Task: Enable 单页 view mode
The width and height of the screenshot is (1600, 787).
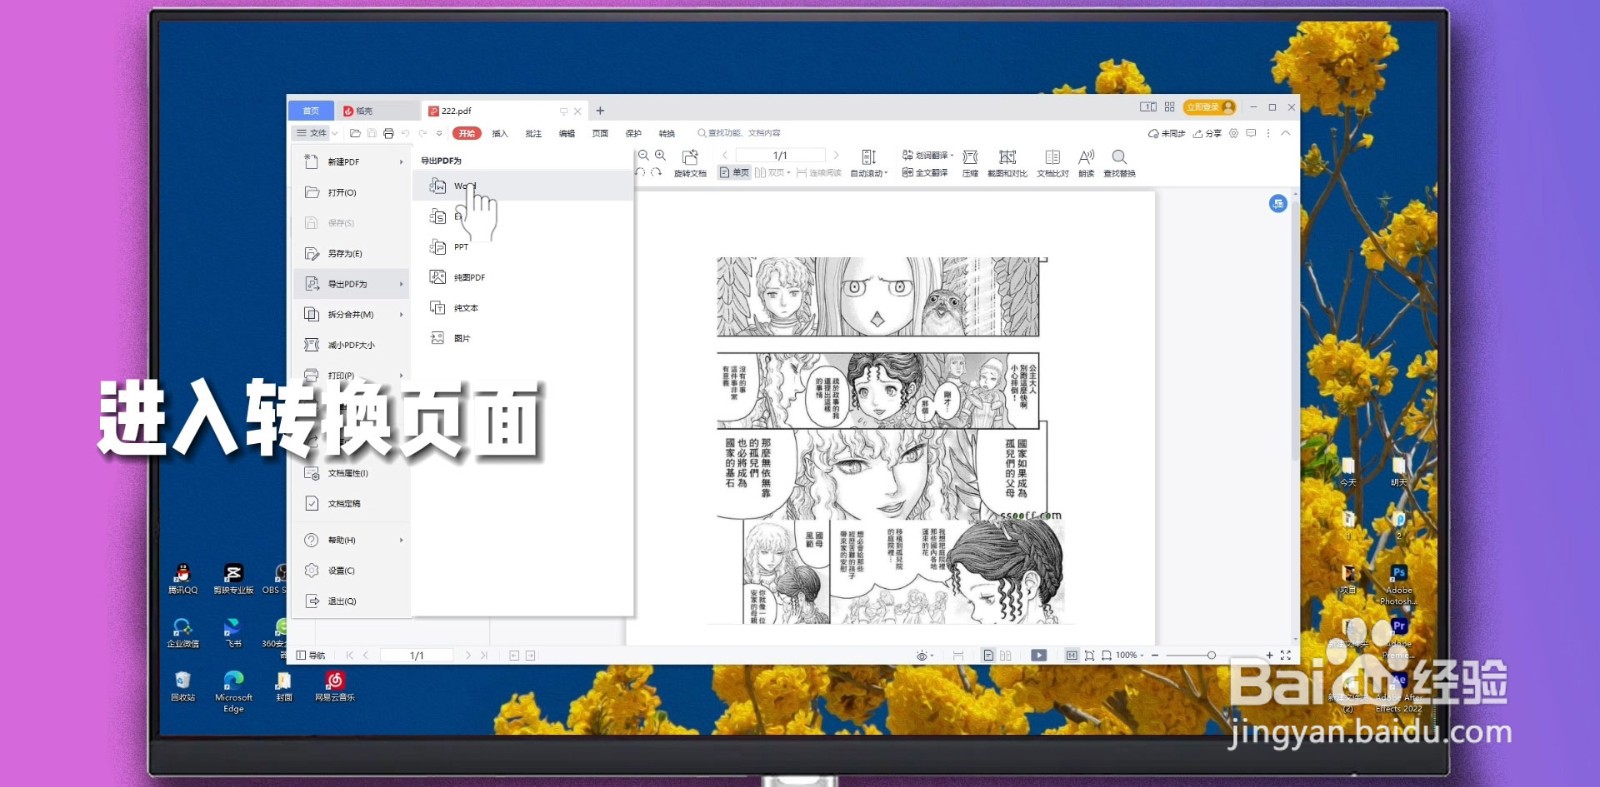Action: [735, 173]
